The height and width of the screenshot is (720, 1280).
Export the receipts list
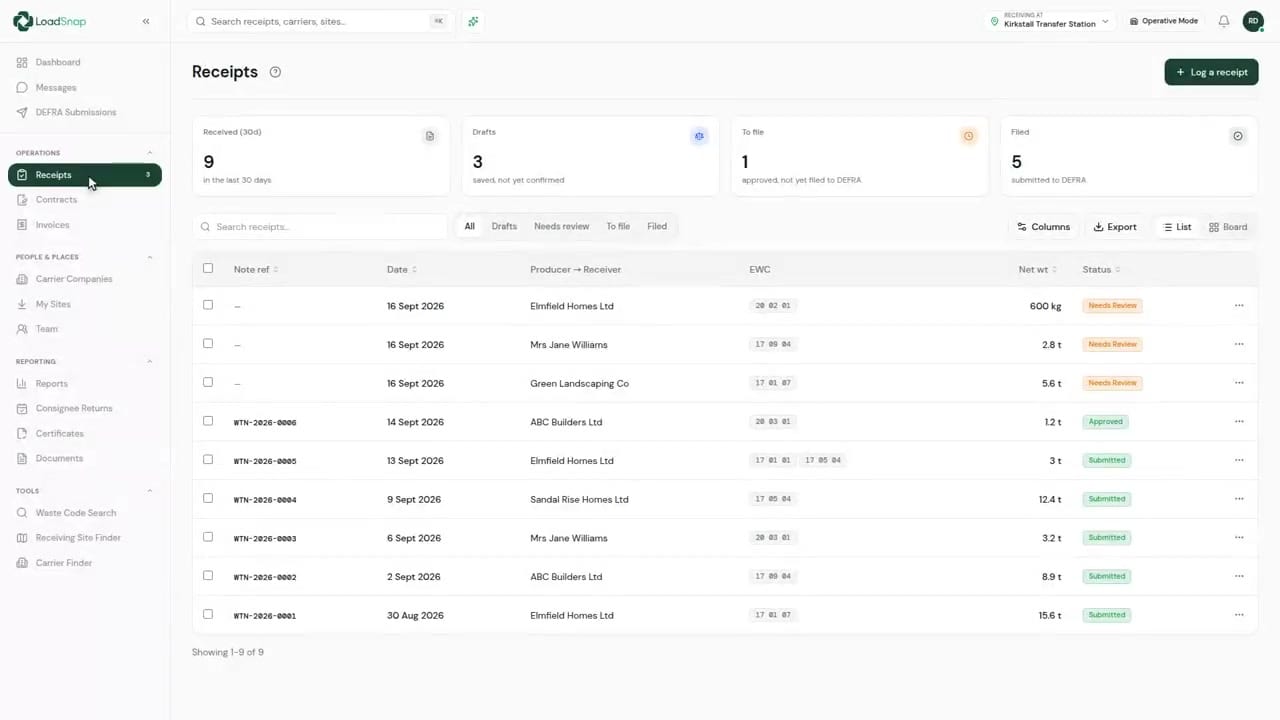[1114, 227]
